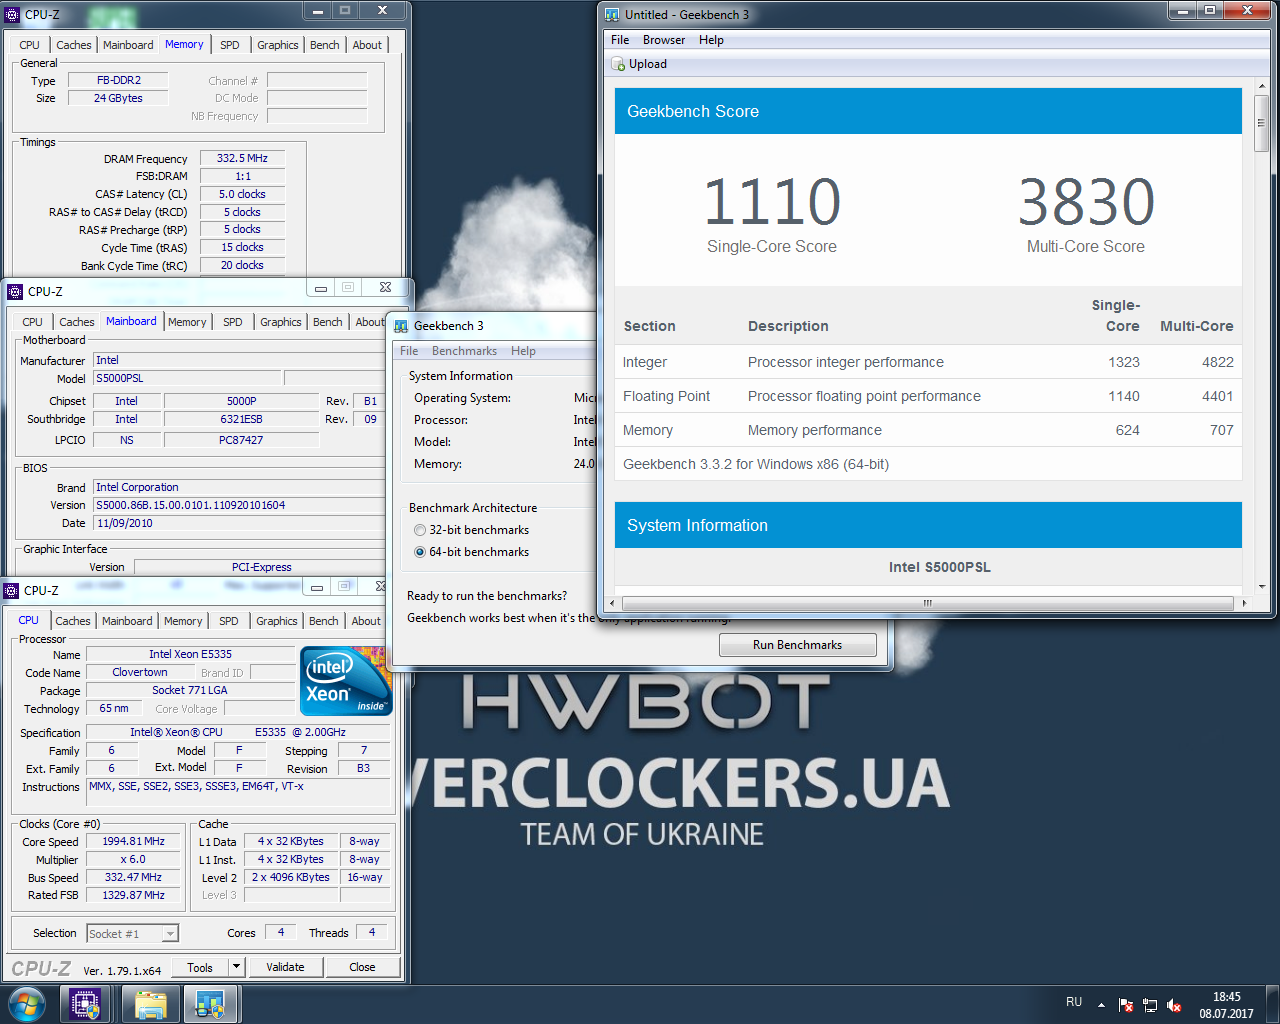
Task: Click the motherboard model field S5000PSL
Action: tap(187, 378)
